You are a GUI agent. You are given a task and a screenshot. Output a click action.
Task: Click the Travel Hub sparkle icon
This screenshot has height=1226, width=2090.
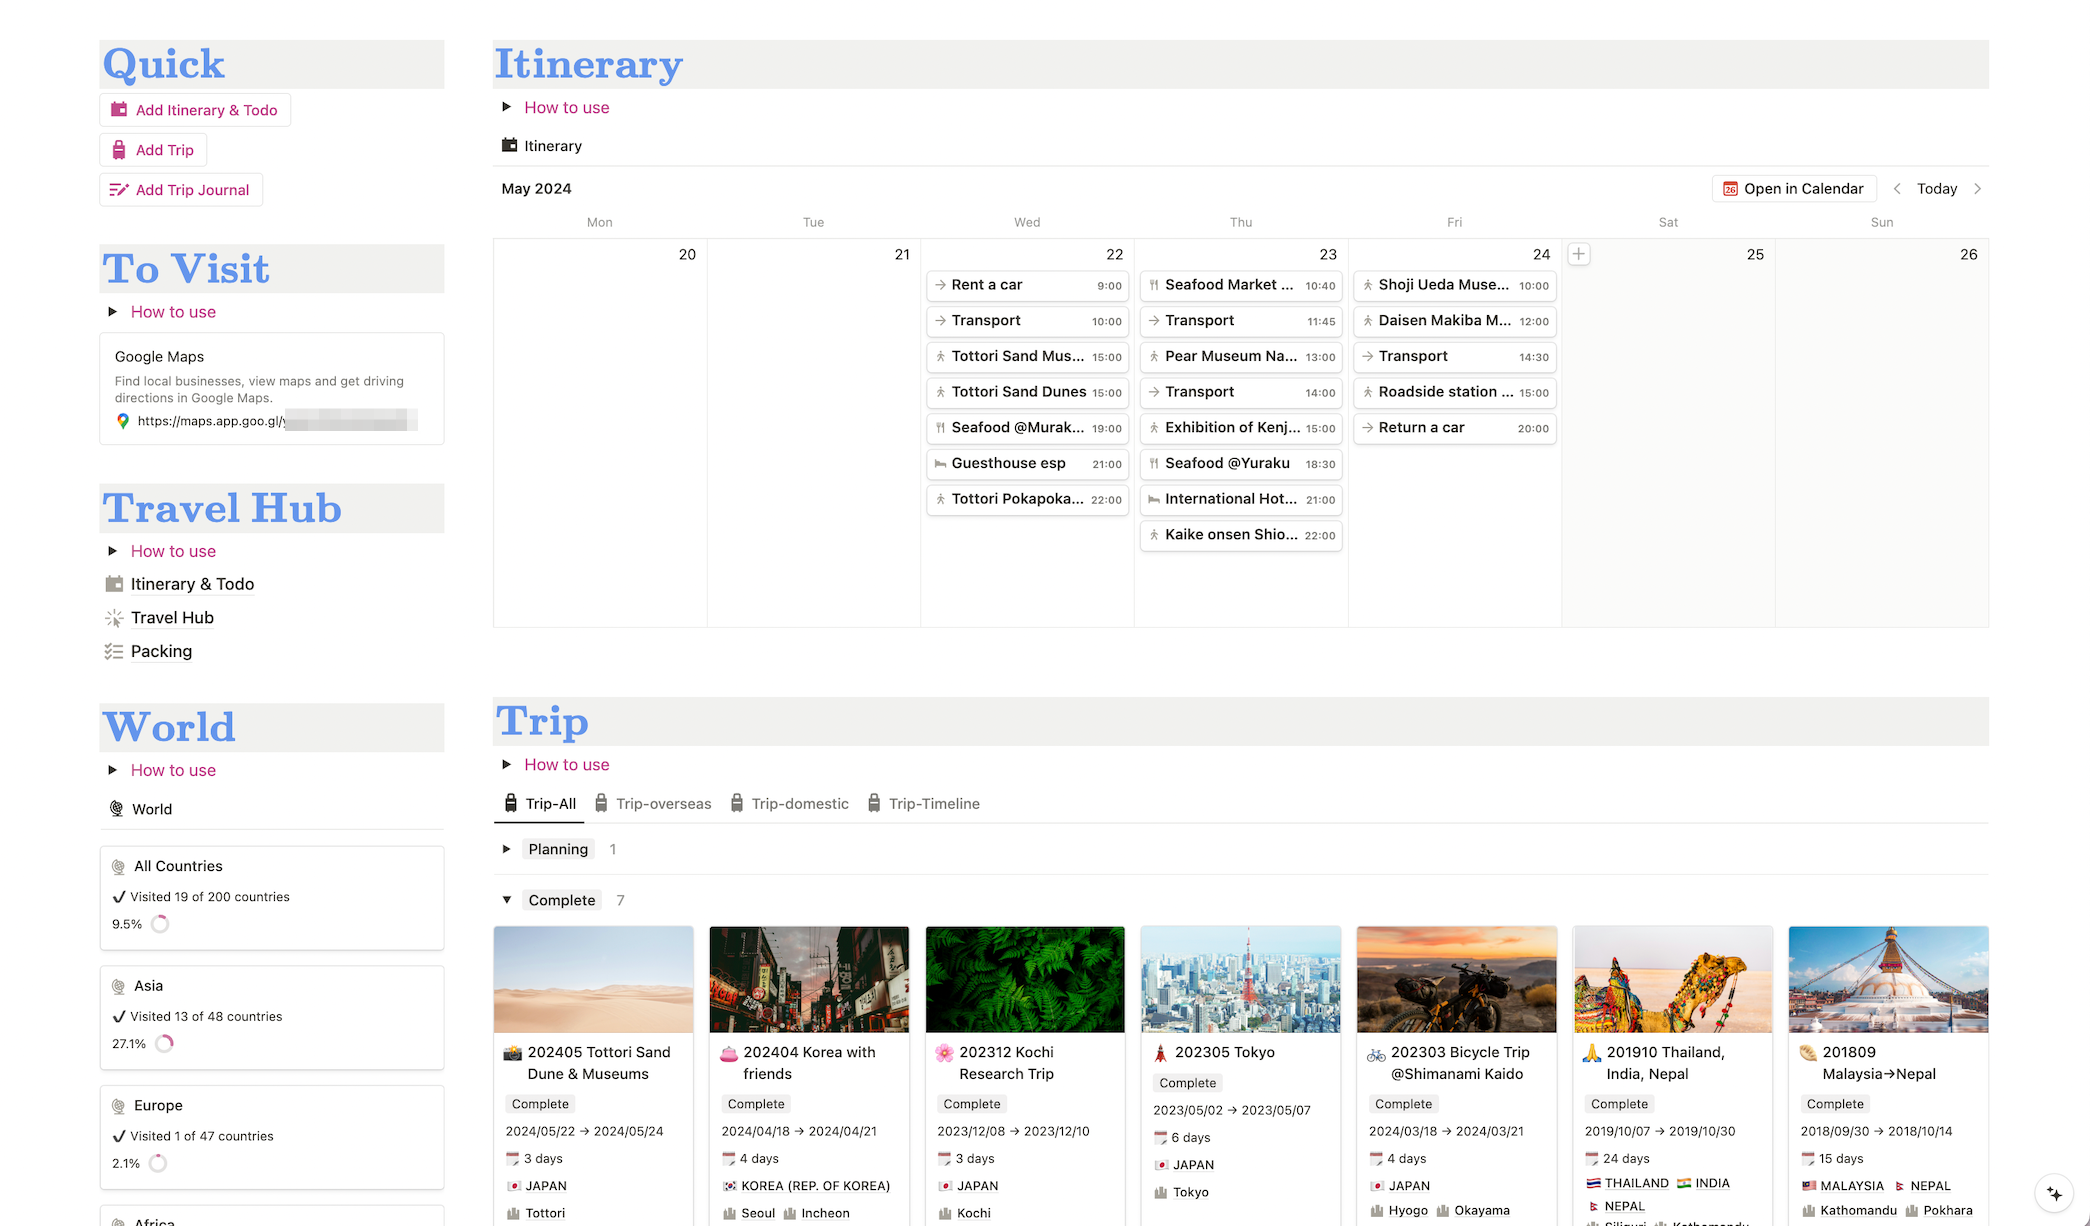pyautogui.click(x=114, y=618)
